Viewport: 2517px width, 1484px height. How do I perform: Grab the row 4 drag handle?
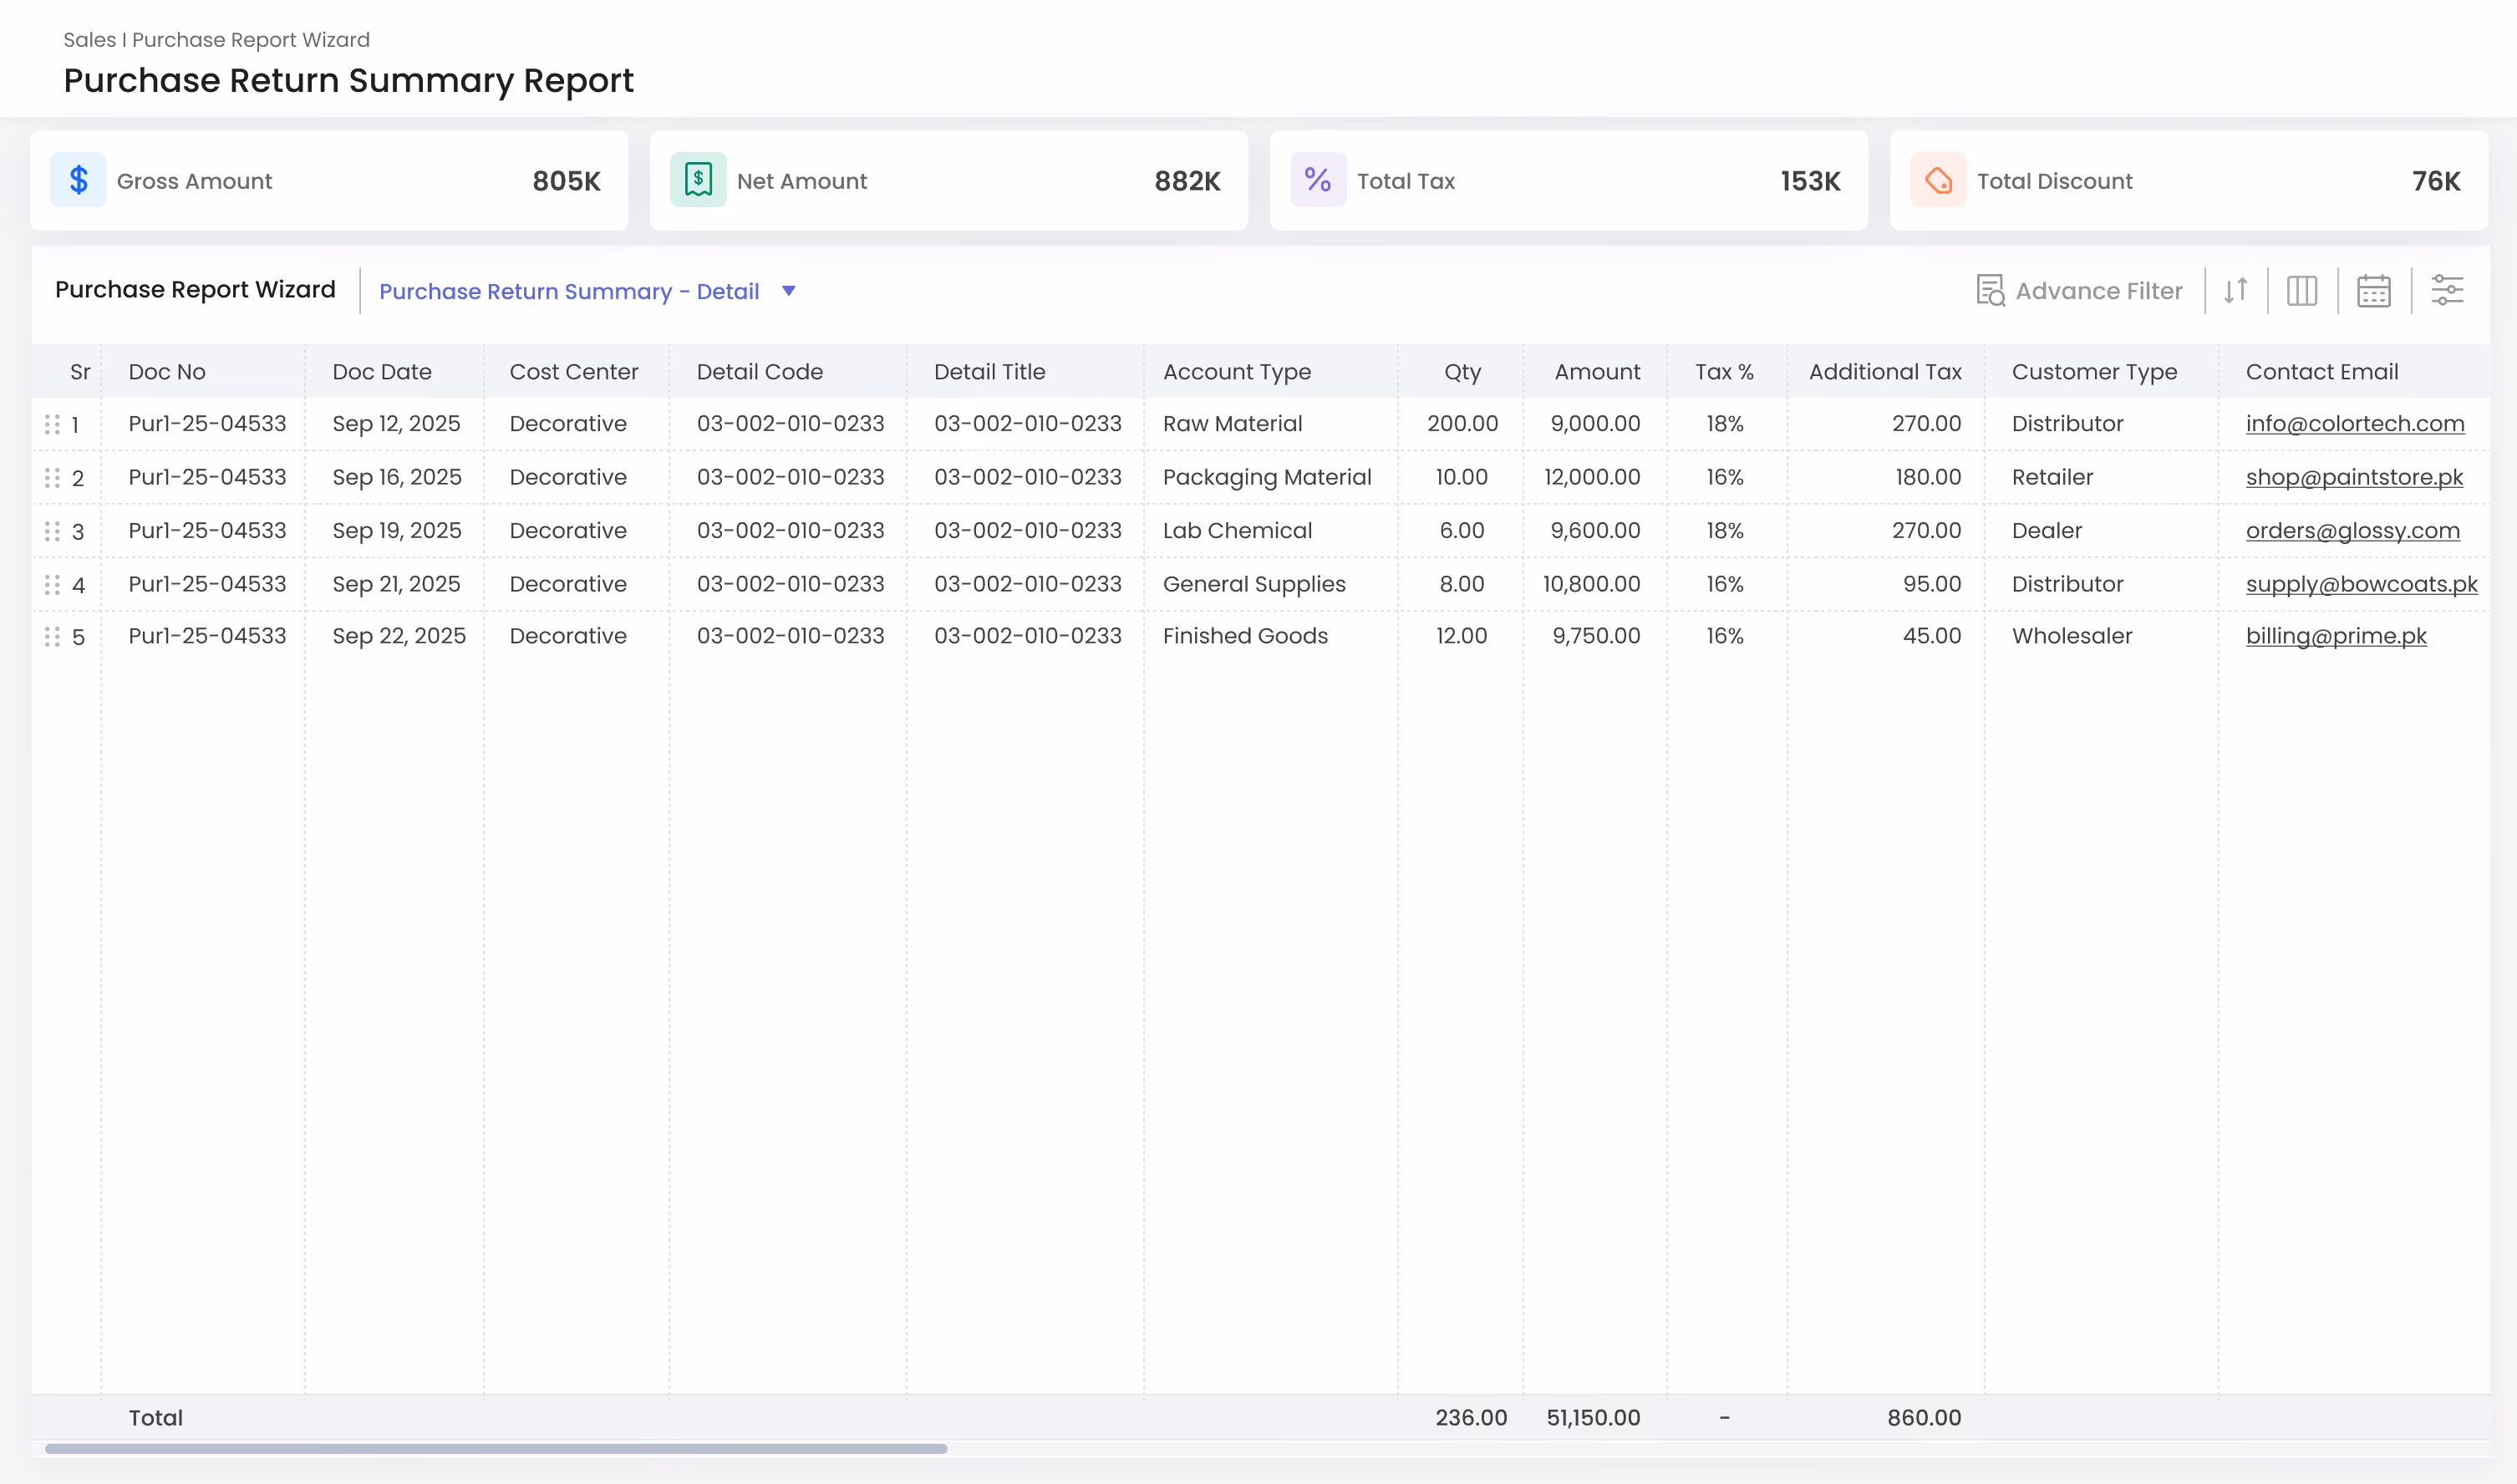click(x=52, y=584)
